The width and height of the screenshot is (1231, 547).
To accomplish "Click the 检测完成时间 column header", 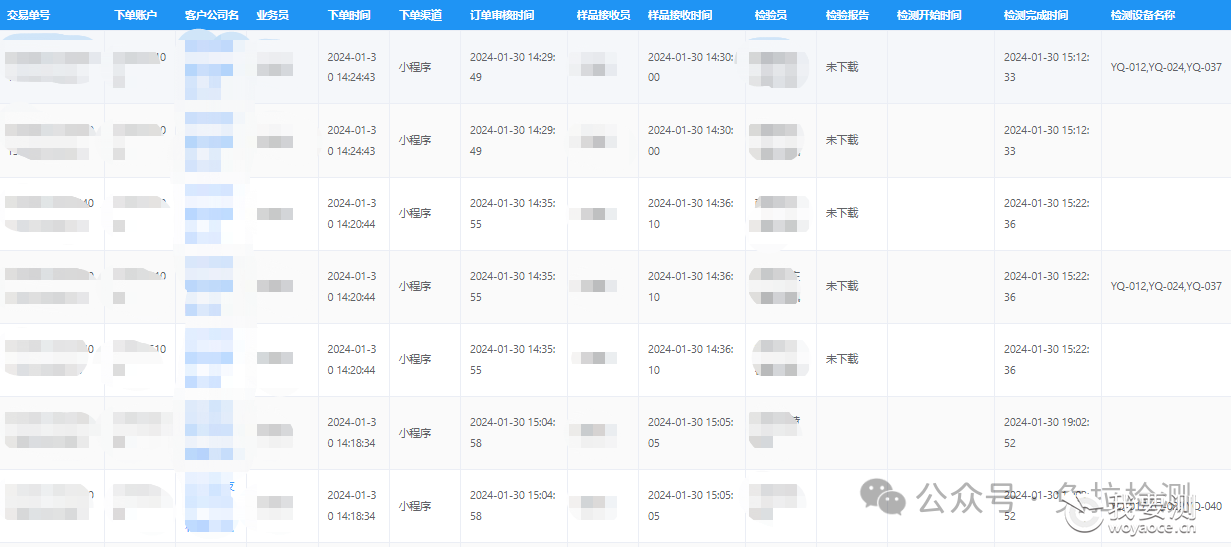I will click(x=1036, y=16).
